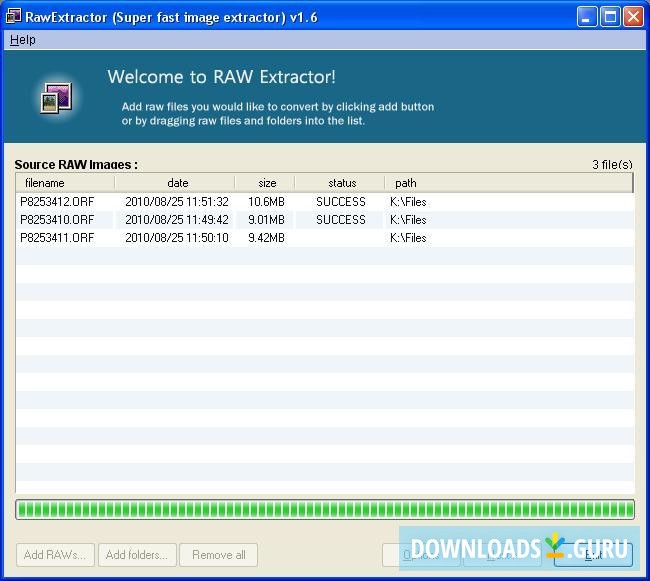The image size is (650, 581).
Task: Sort list by date column header
Action: (175, 183)
